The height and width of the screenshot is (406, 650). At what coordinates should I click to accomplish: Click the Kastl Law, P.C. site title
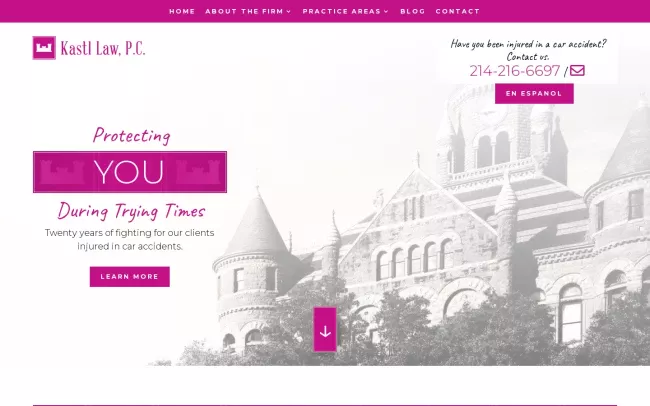click(x=101, y=48)
